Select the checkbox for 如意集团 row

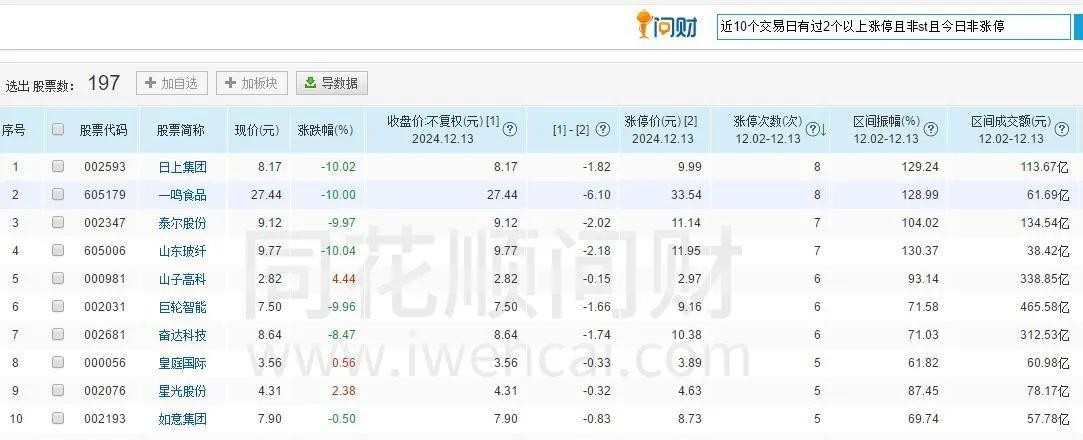pos(58,418)
